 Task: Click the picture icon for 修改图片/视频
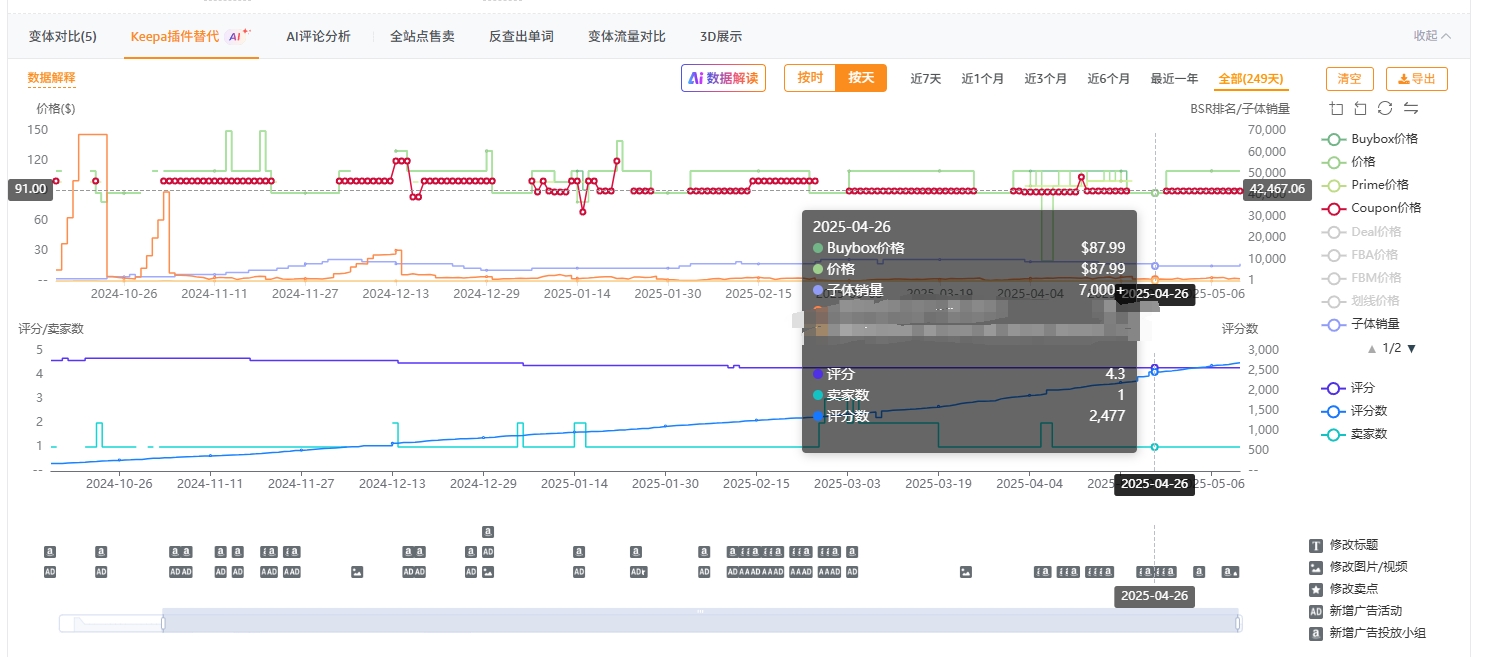(1316, 567)
